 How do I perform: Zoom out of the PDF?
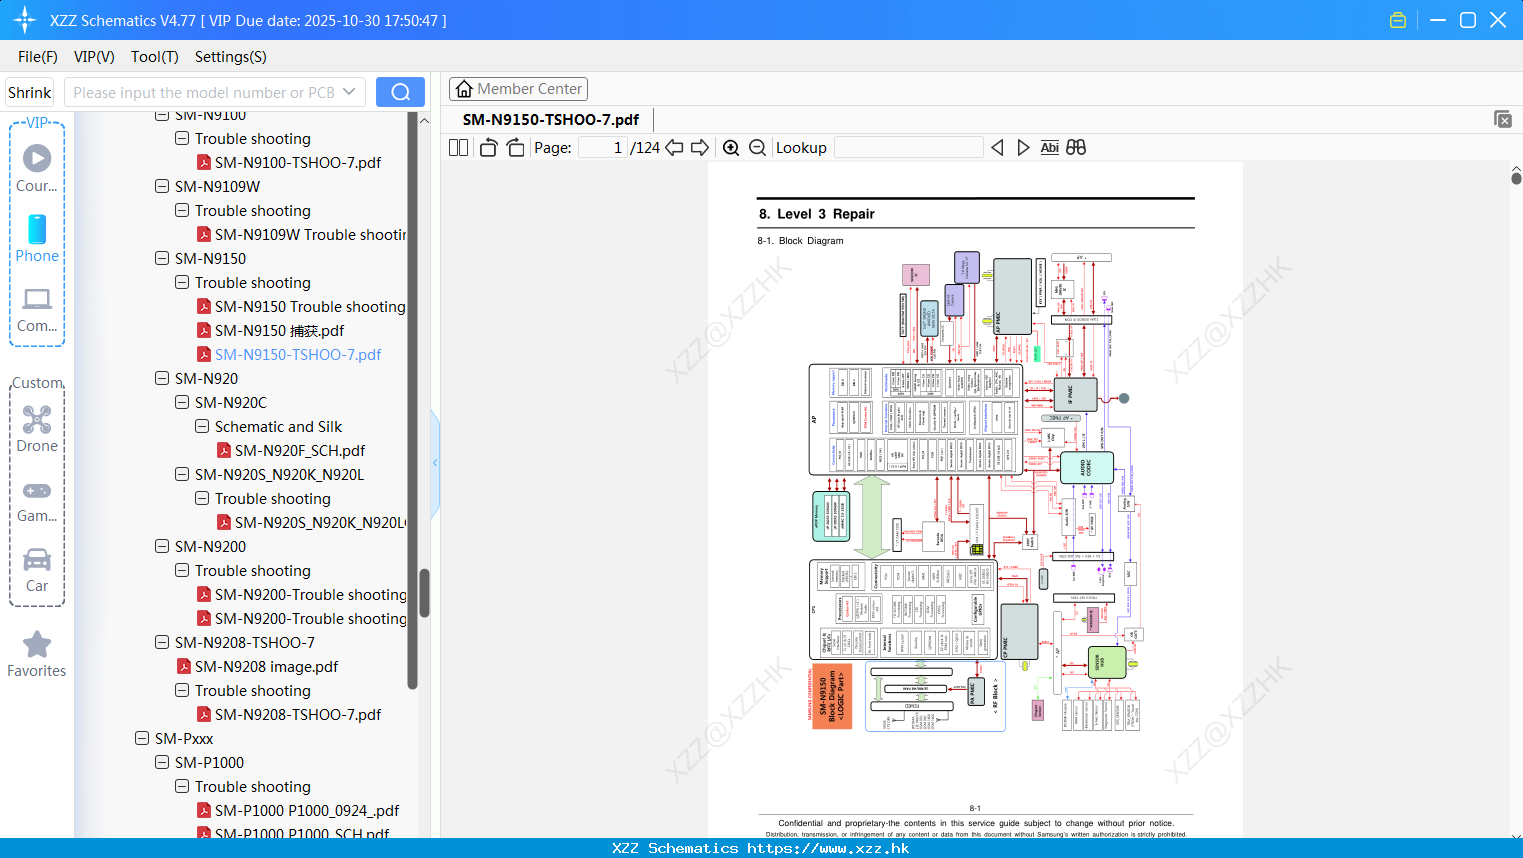click(758, 148)
